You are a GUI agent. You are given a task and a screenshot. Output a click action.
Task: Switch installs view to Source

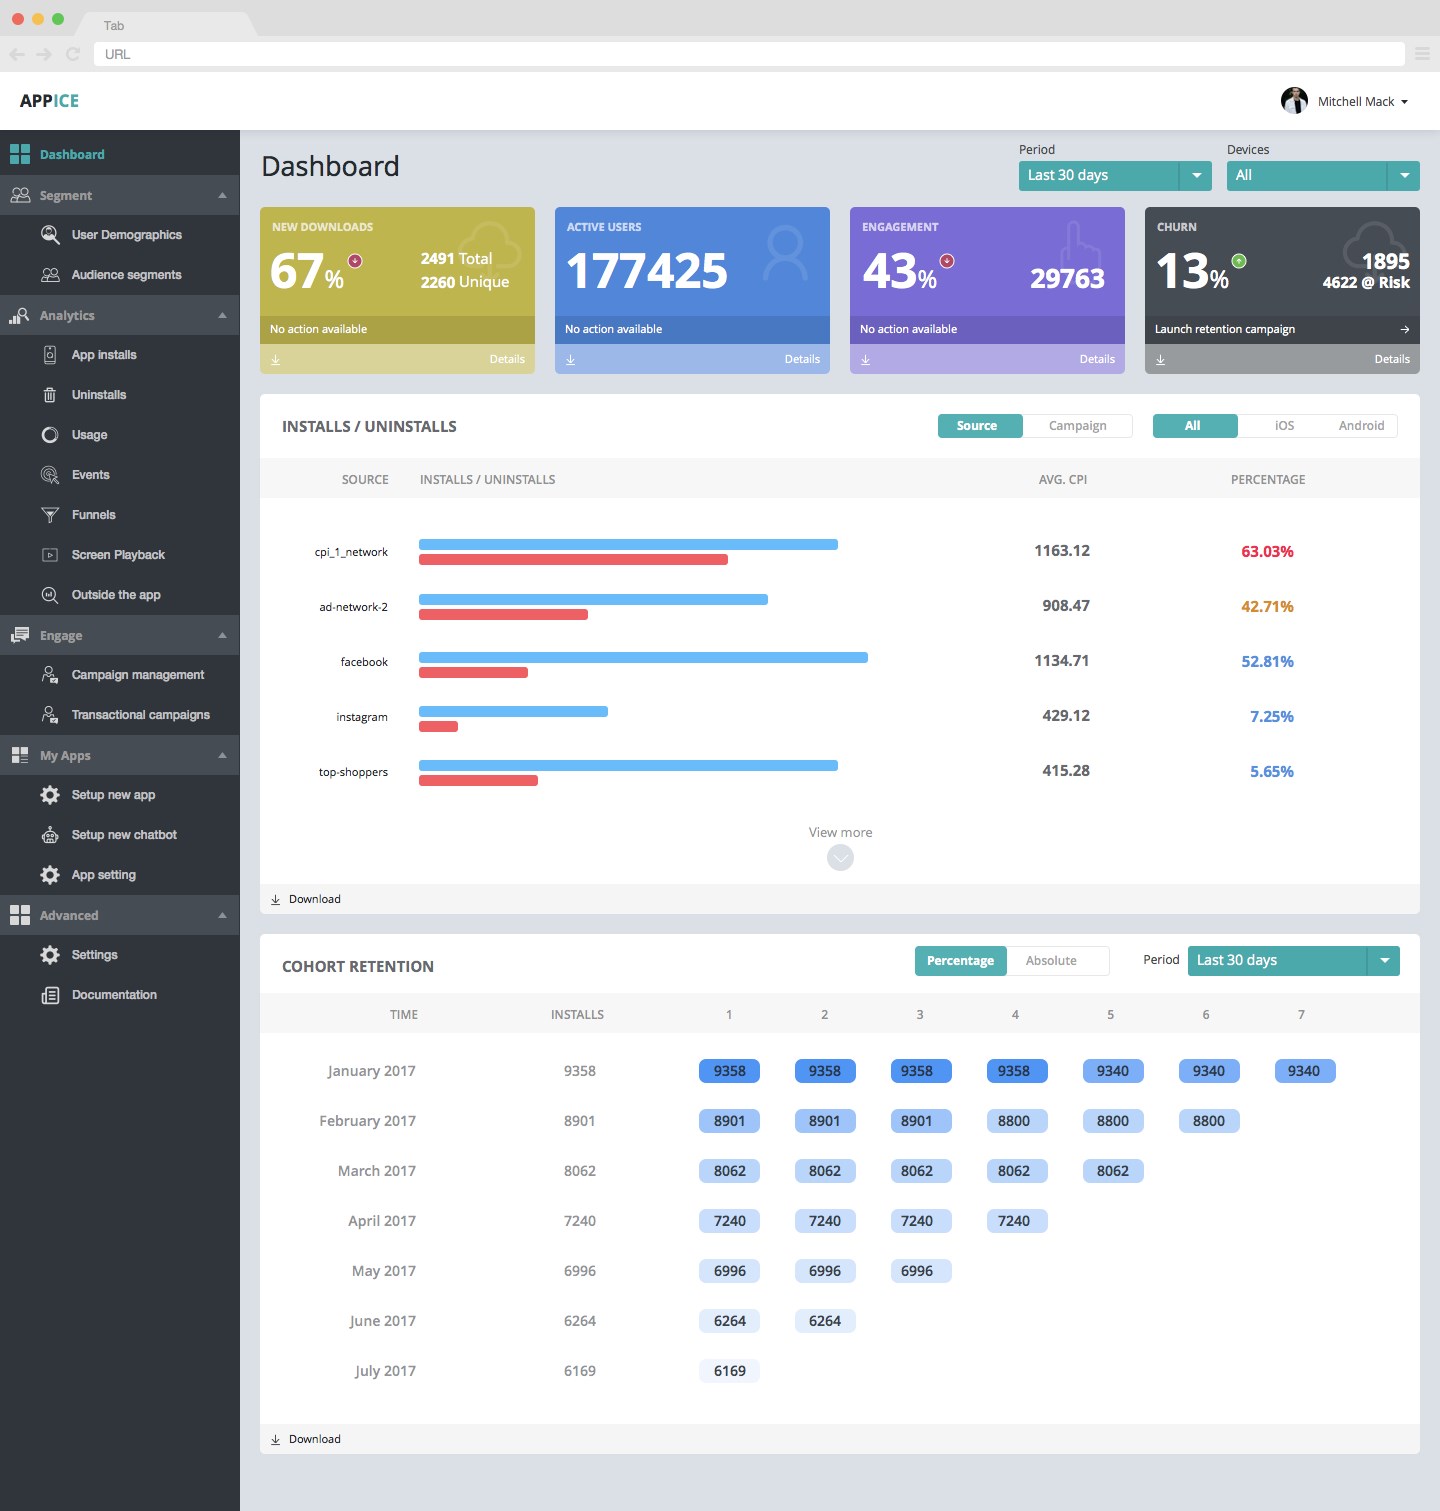point(980,426)
